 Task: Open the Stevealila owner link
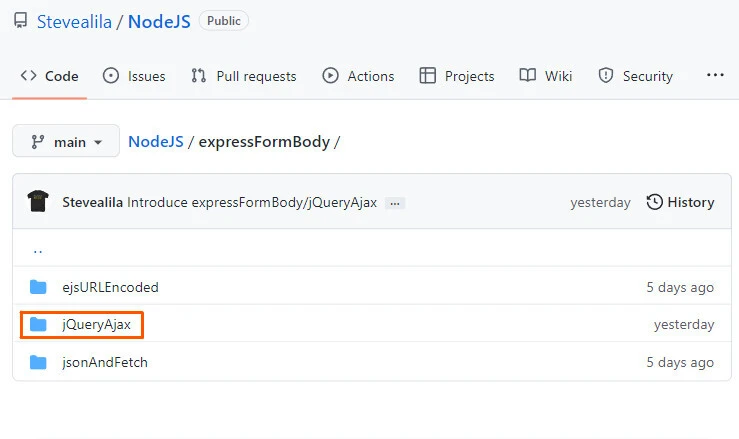click(77, 21)
